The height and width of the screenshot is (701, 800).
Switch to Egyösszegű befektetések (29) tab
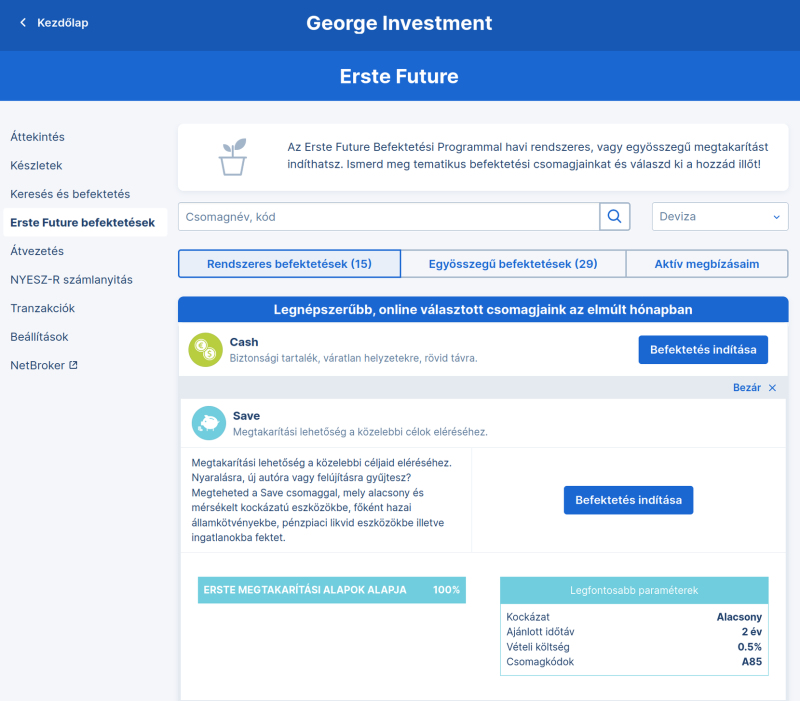tap(513, 264)
